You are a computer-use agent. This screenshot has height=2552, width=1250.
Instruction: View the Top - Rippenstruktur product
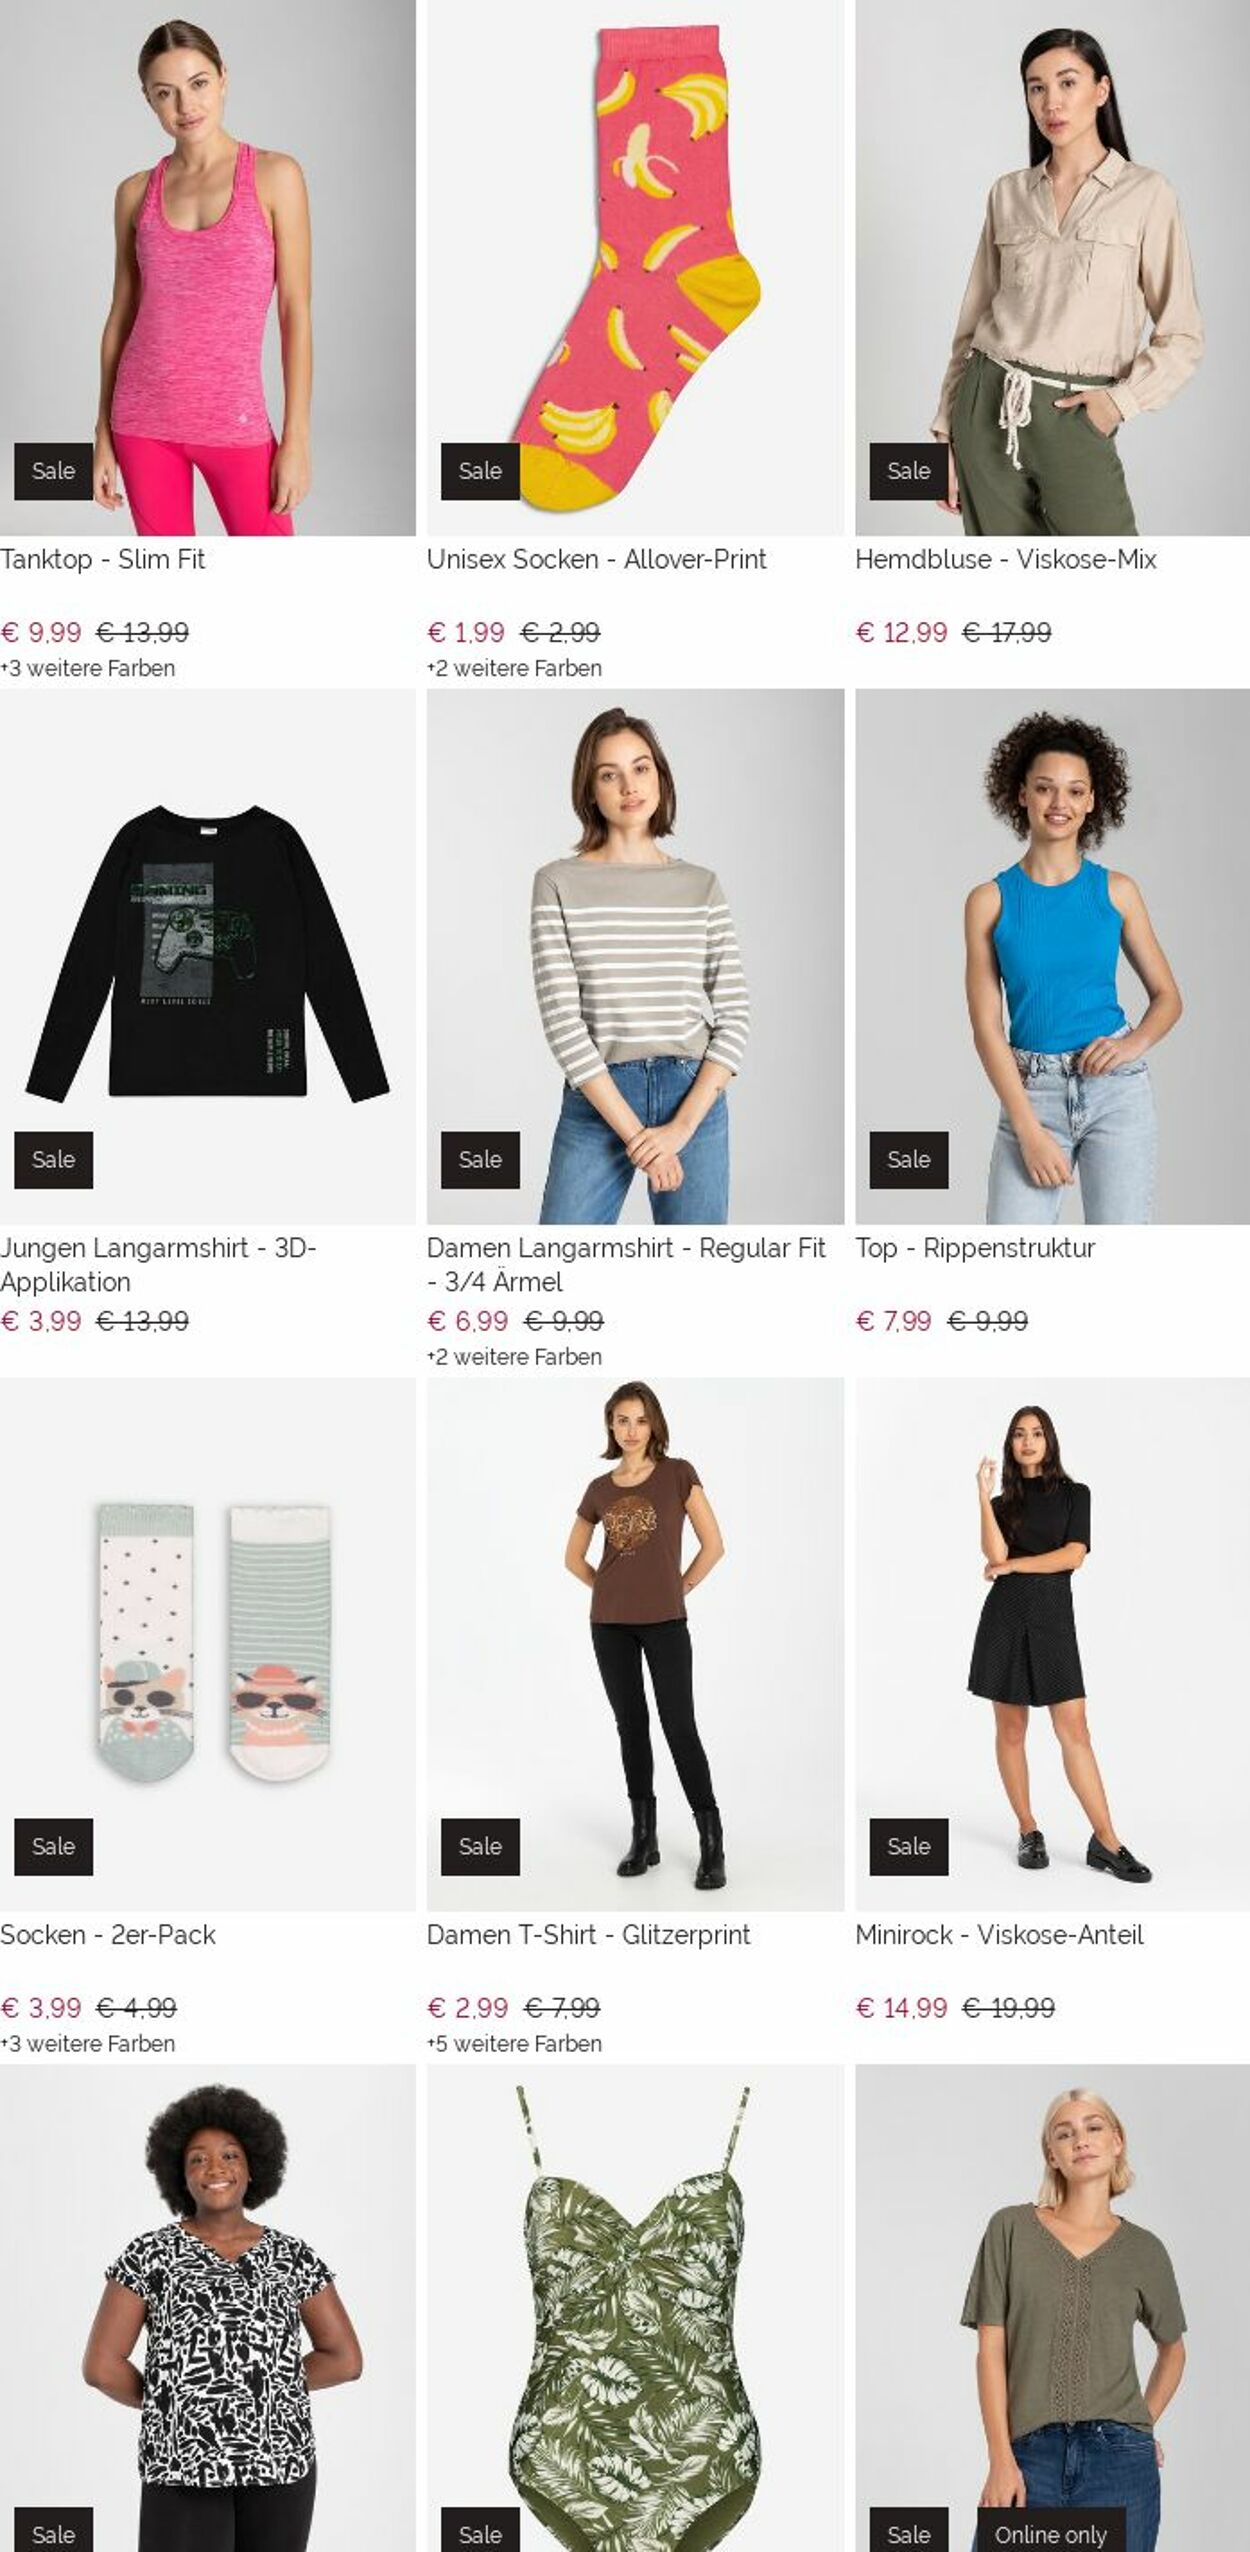[975, 1248]
